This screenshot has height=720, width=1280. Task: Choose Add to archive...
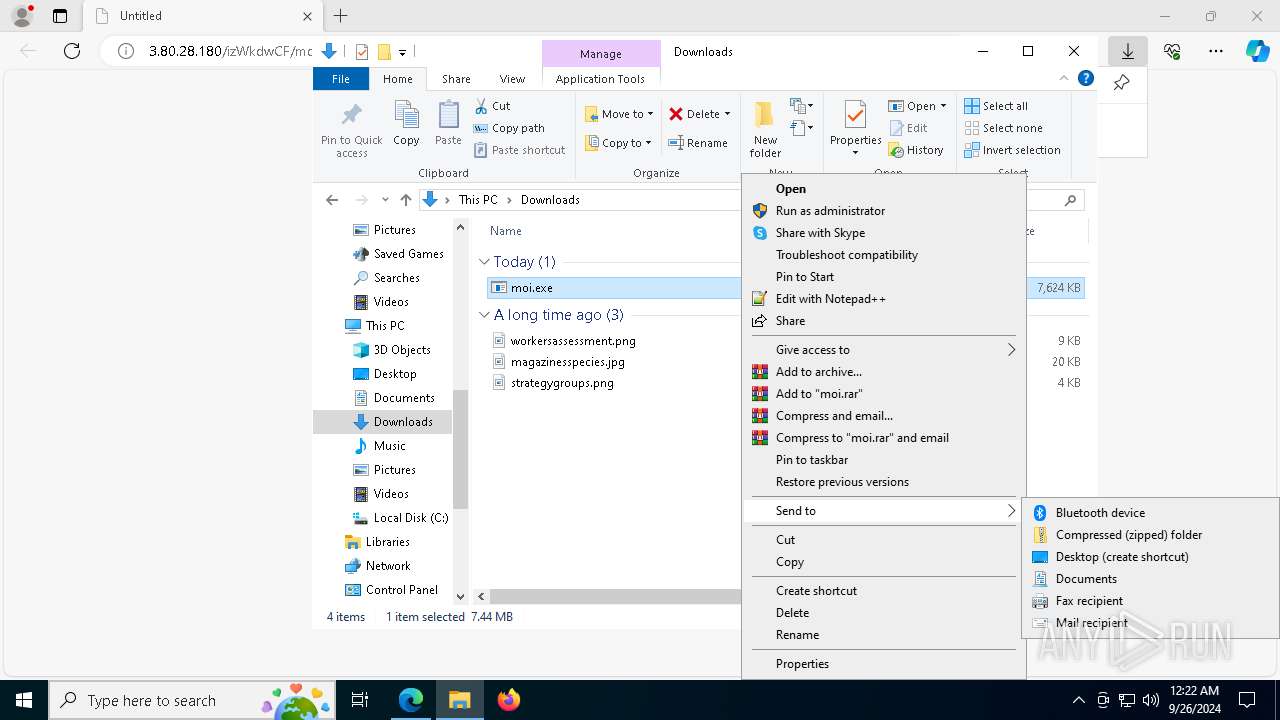818,372
